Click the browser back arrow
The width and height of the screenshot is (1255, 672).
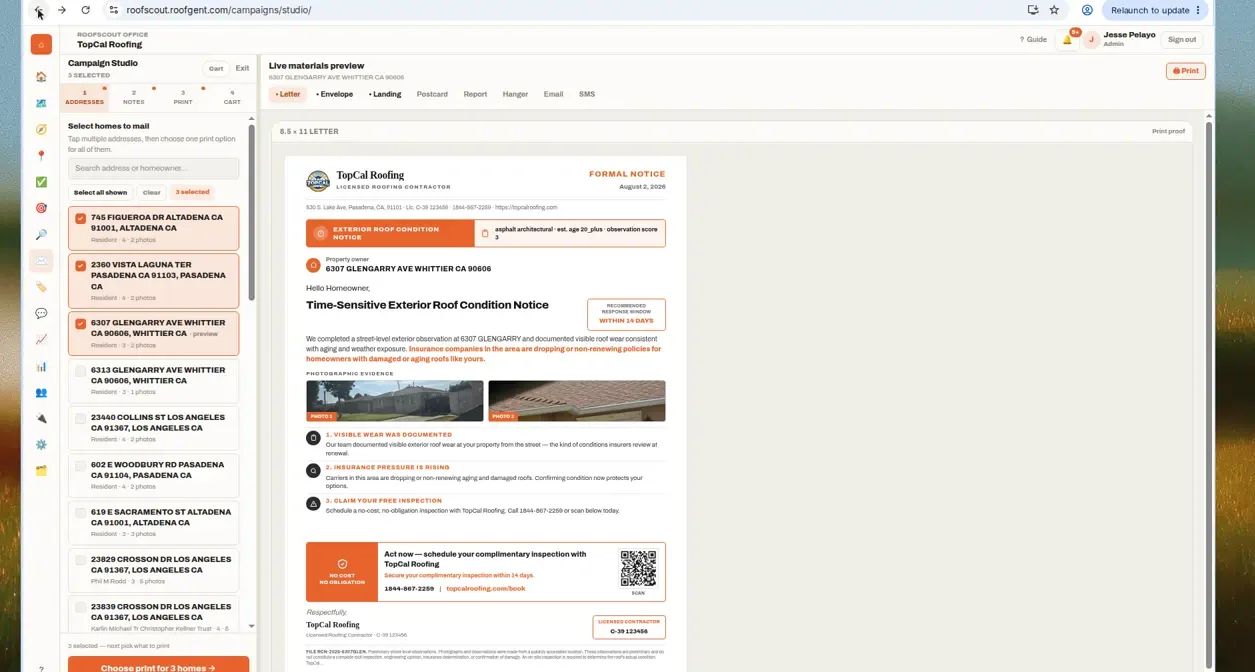(x=38, y=10)
